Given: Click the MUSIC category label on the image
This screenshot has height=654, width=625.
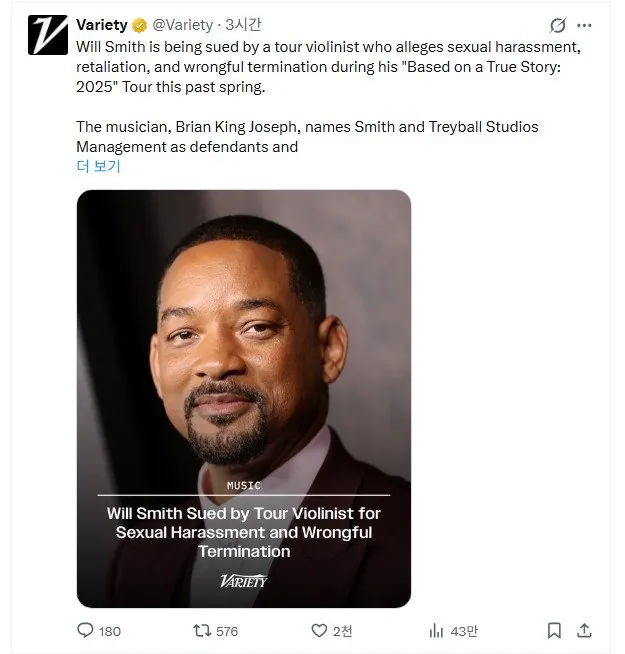Looking at the screenshot, I should (x=243, y=485).
